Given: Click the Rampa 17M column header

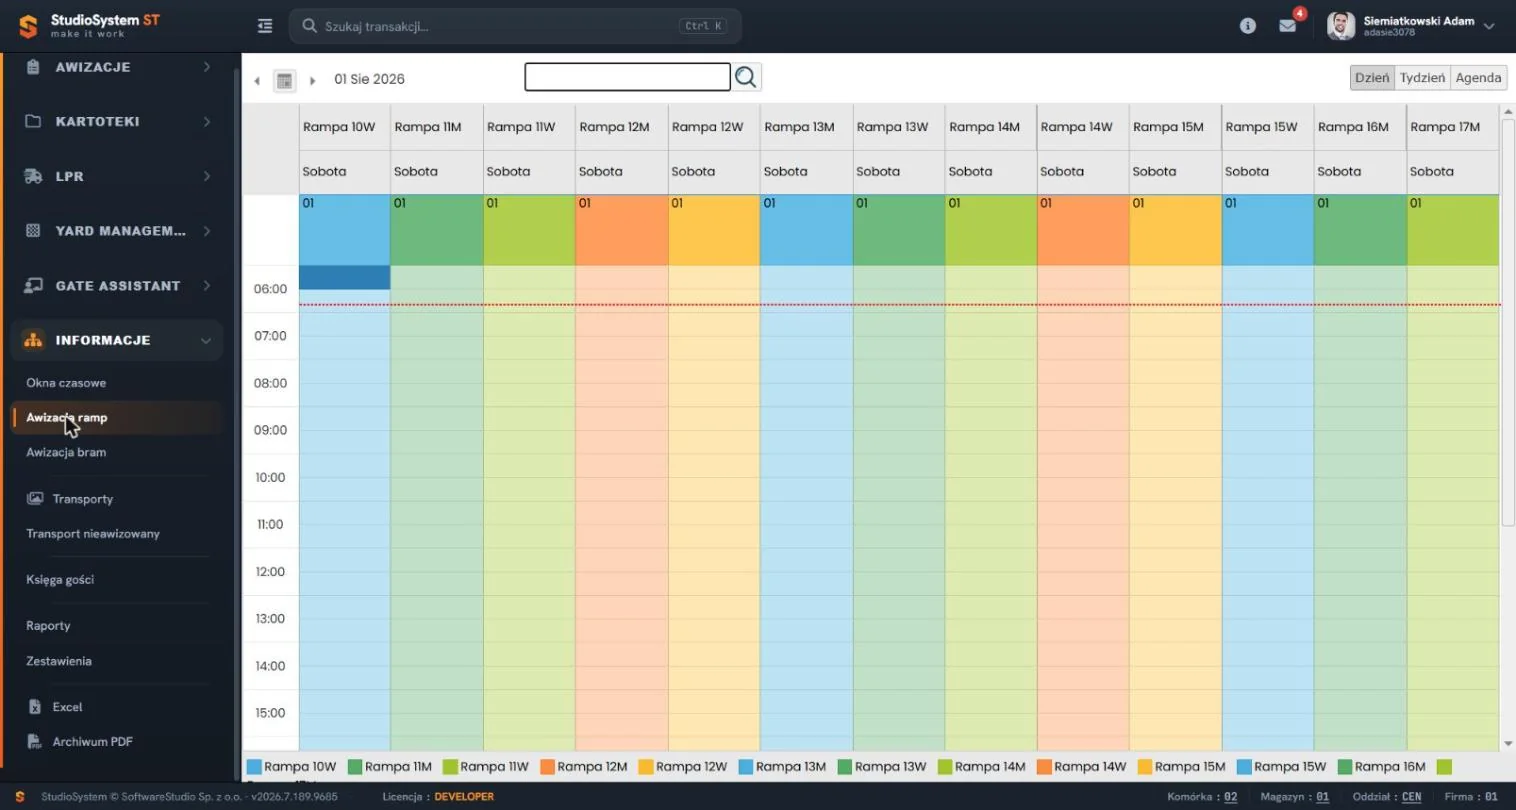Looking at the screenshot, I should (1452, 127).
